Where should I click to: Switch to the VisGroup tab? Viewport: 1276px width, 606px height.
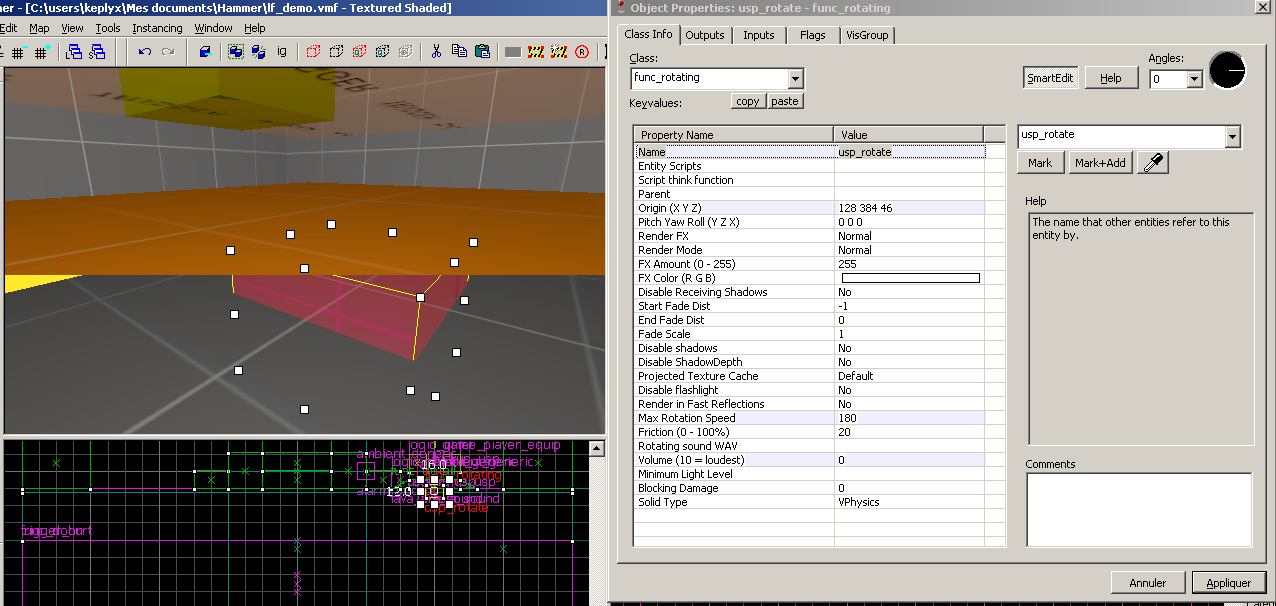pyautogui.click(x=867, y=35)
